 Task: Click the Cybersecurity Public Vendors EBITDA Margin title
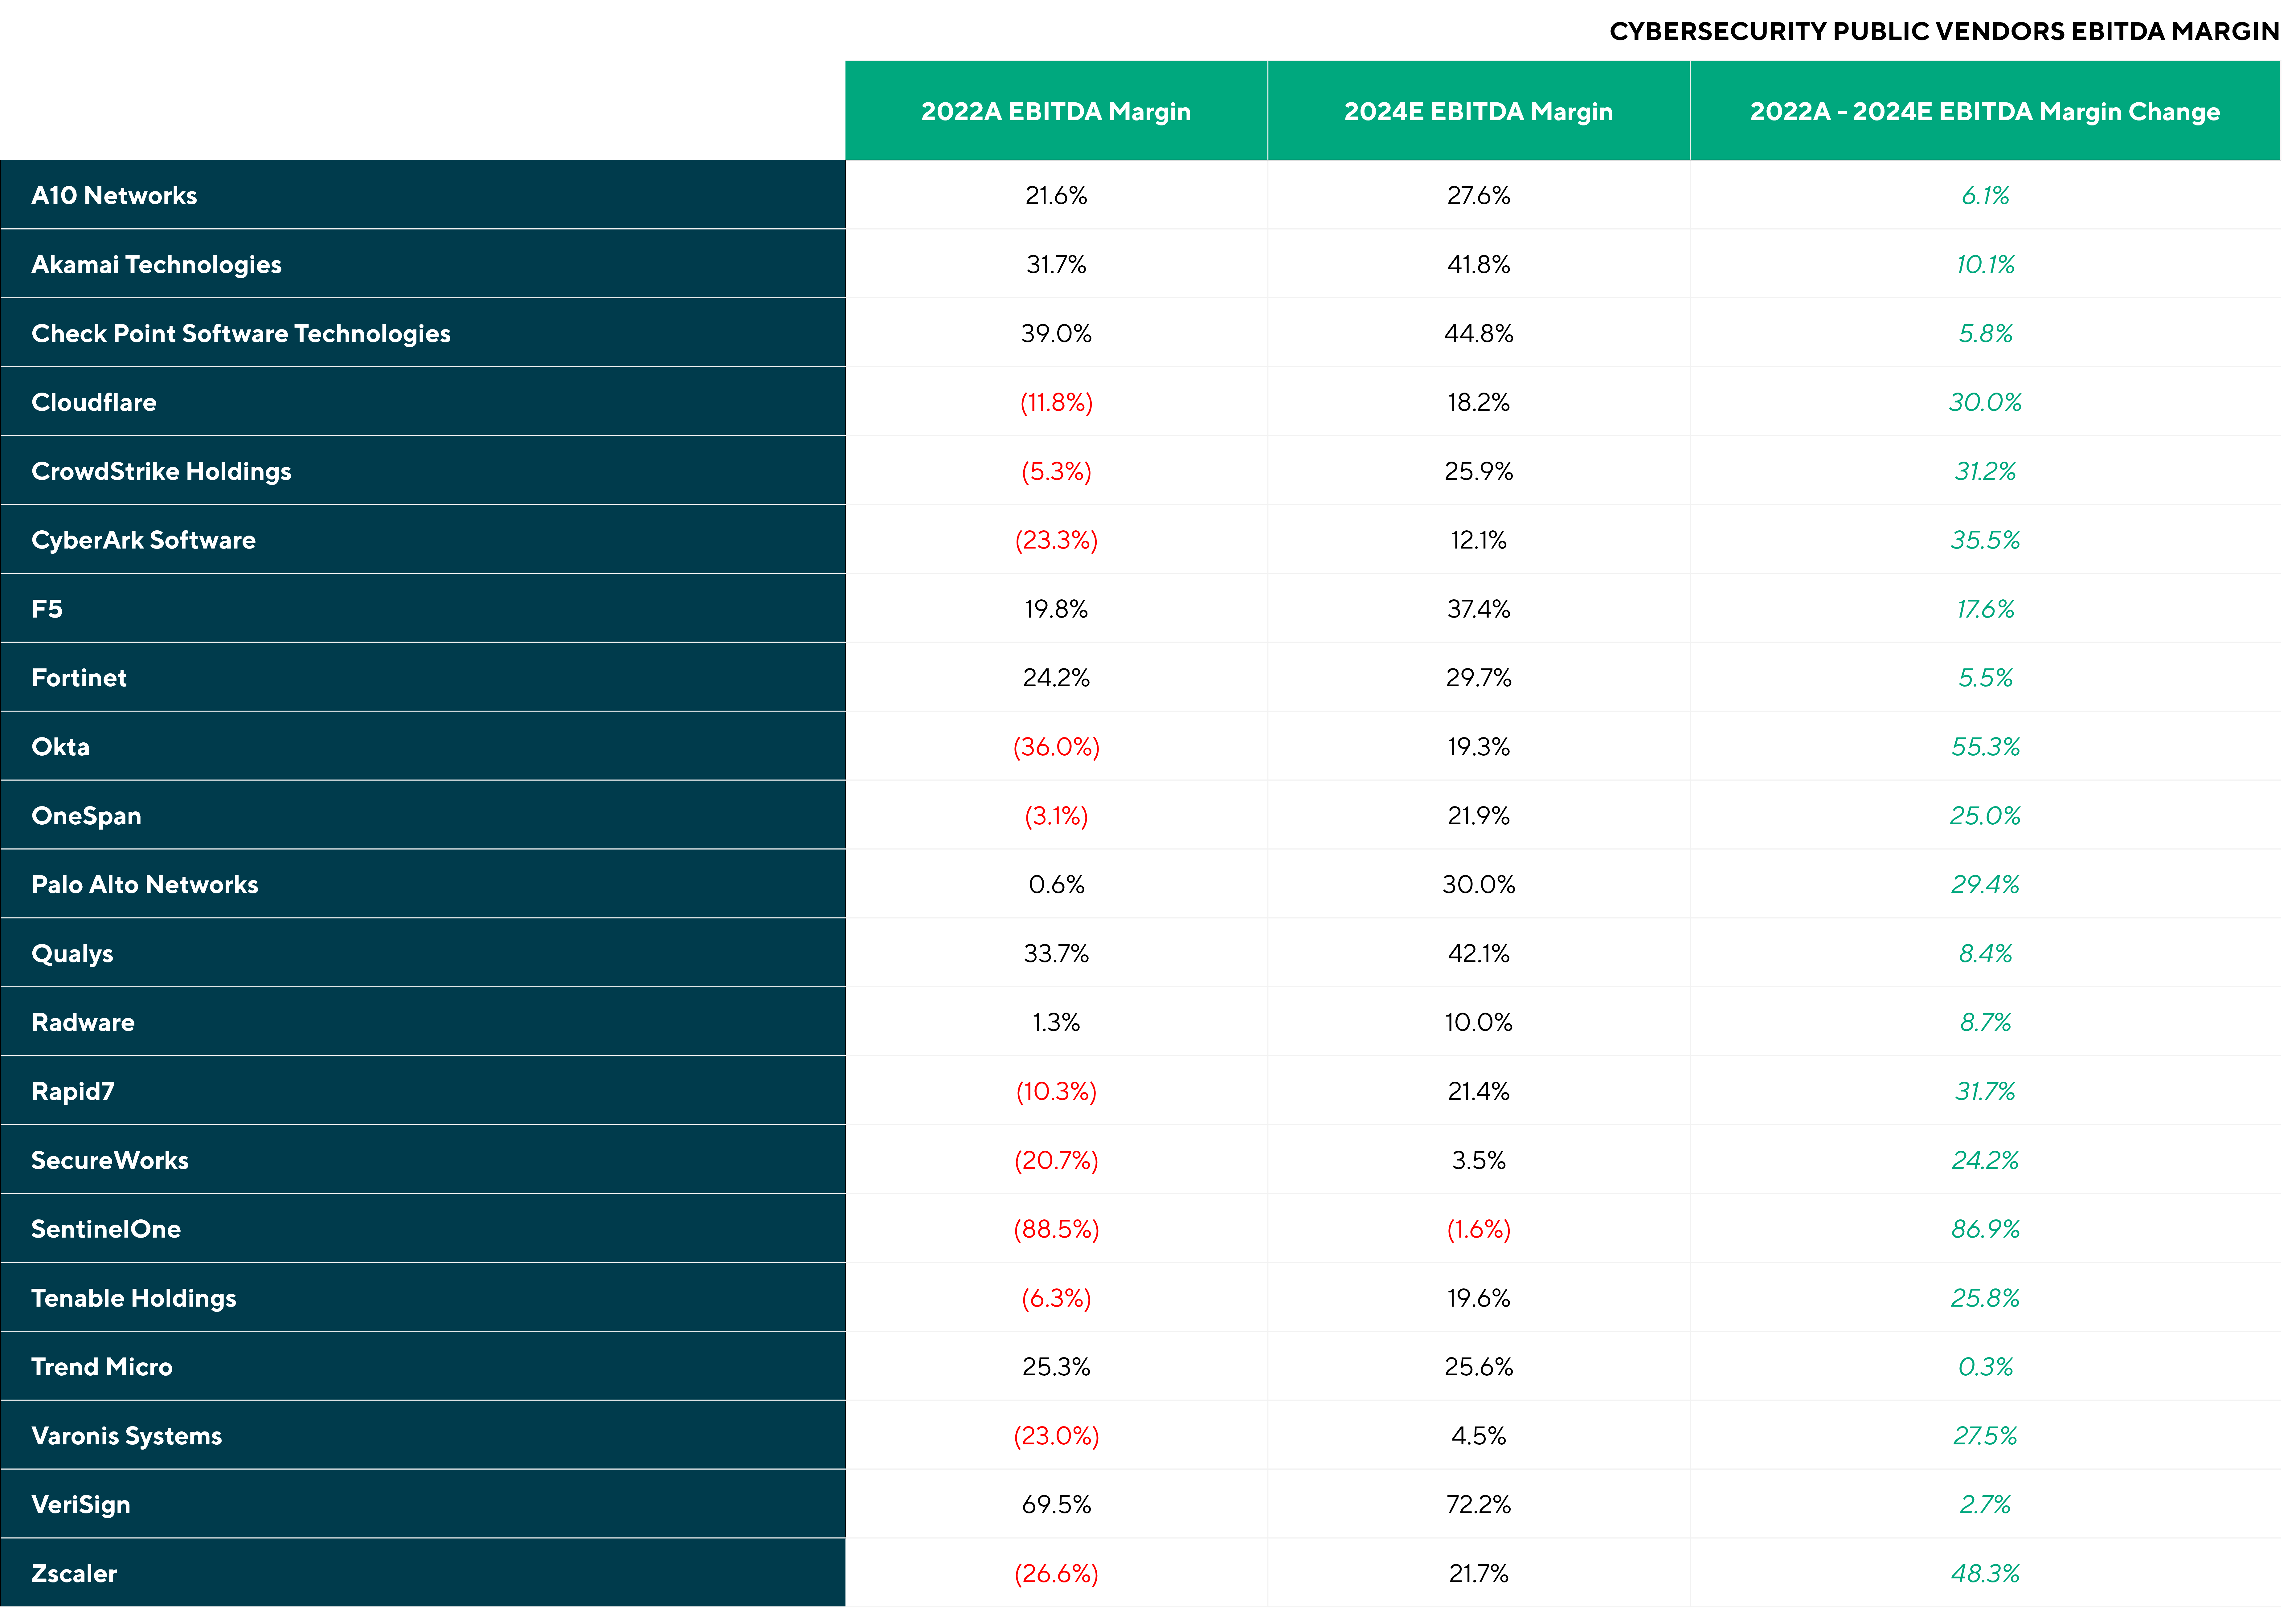(1943, 31)
